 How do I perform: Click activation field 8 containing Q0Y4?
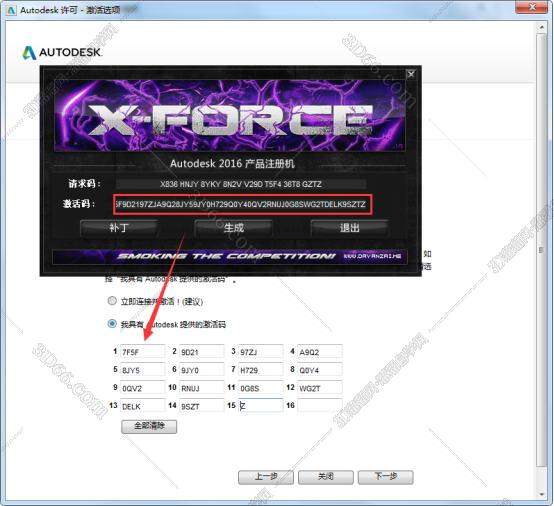click(x=320, y=370)
